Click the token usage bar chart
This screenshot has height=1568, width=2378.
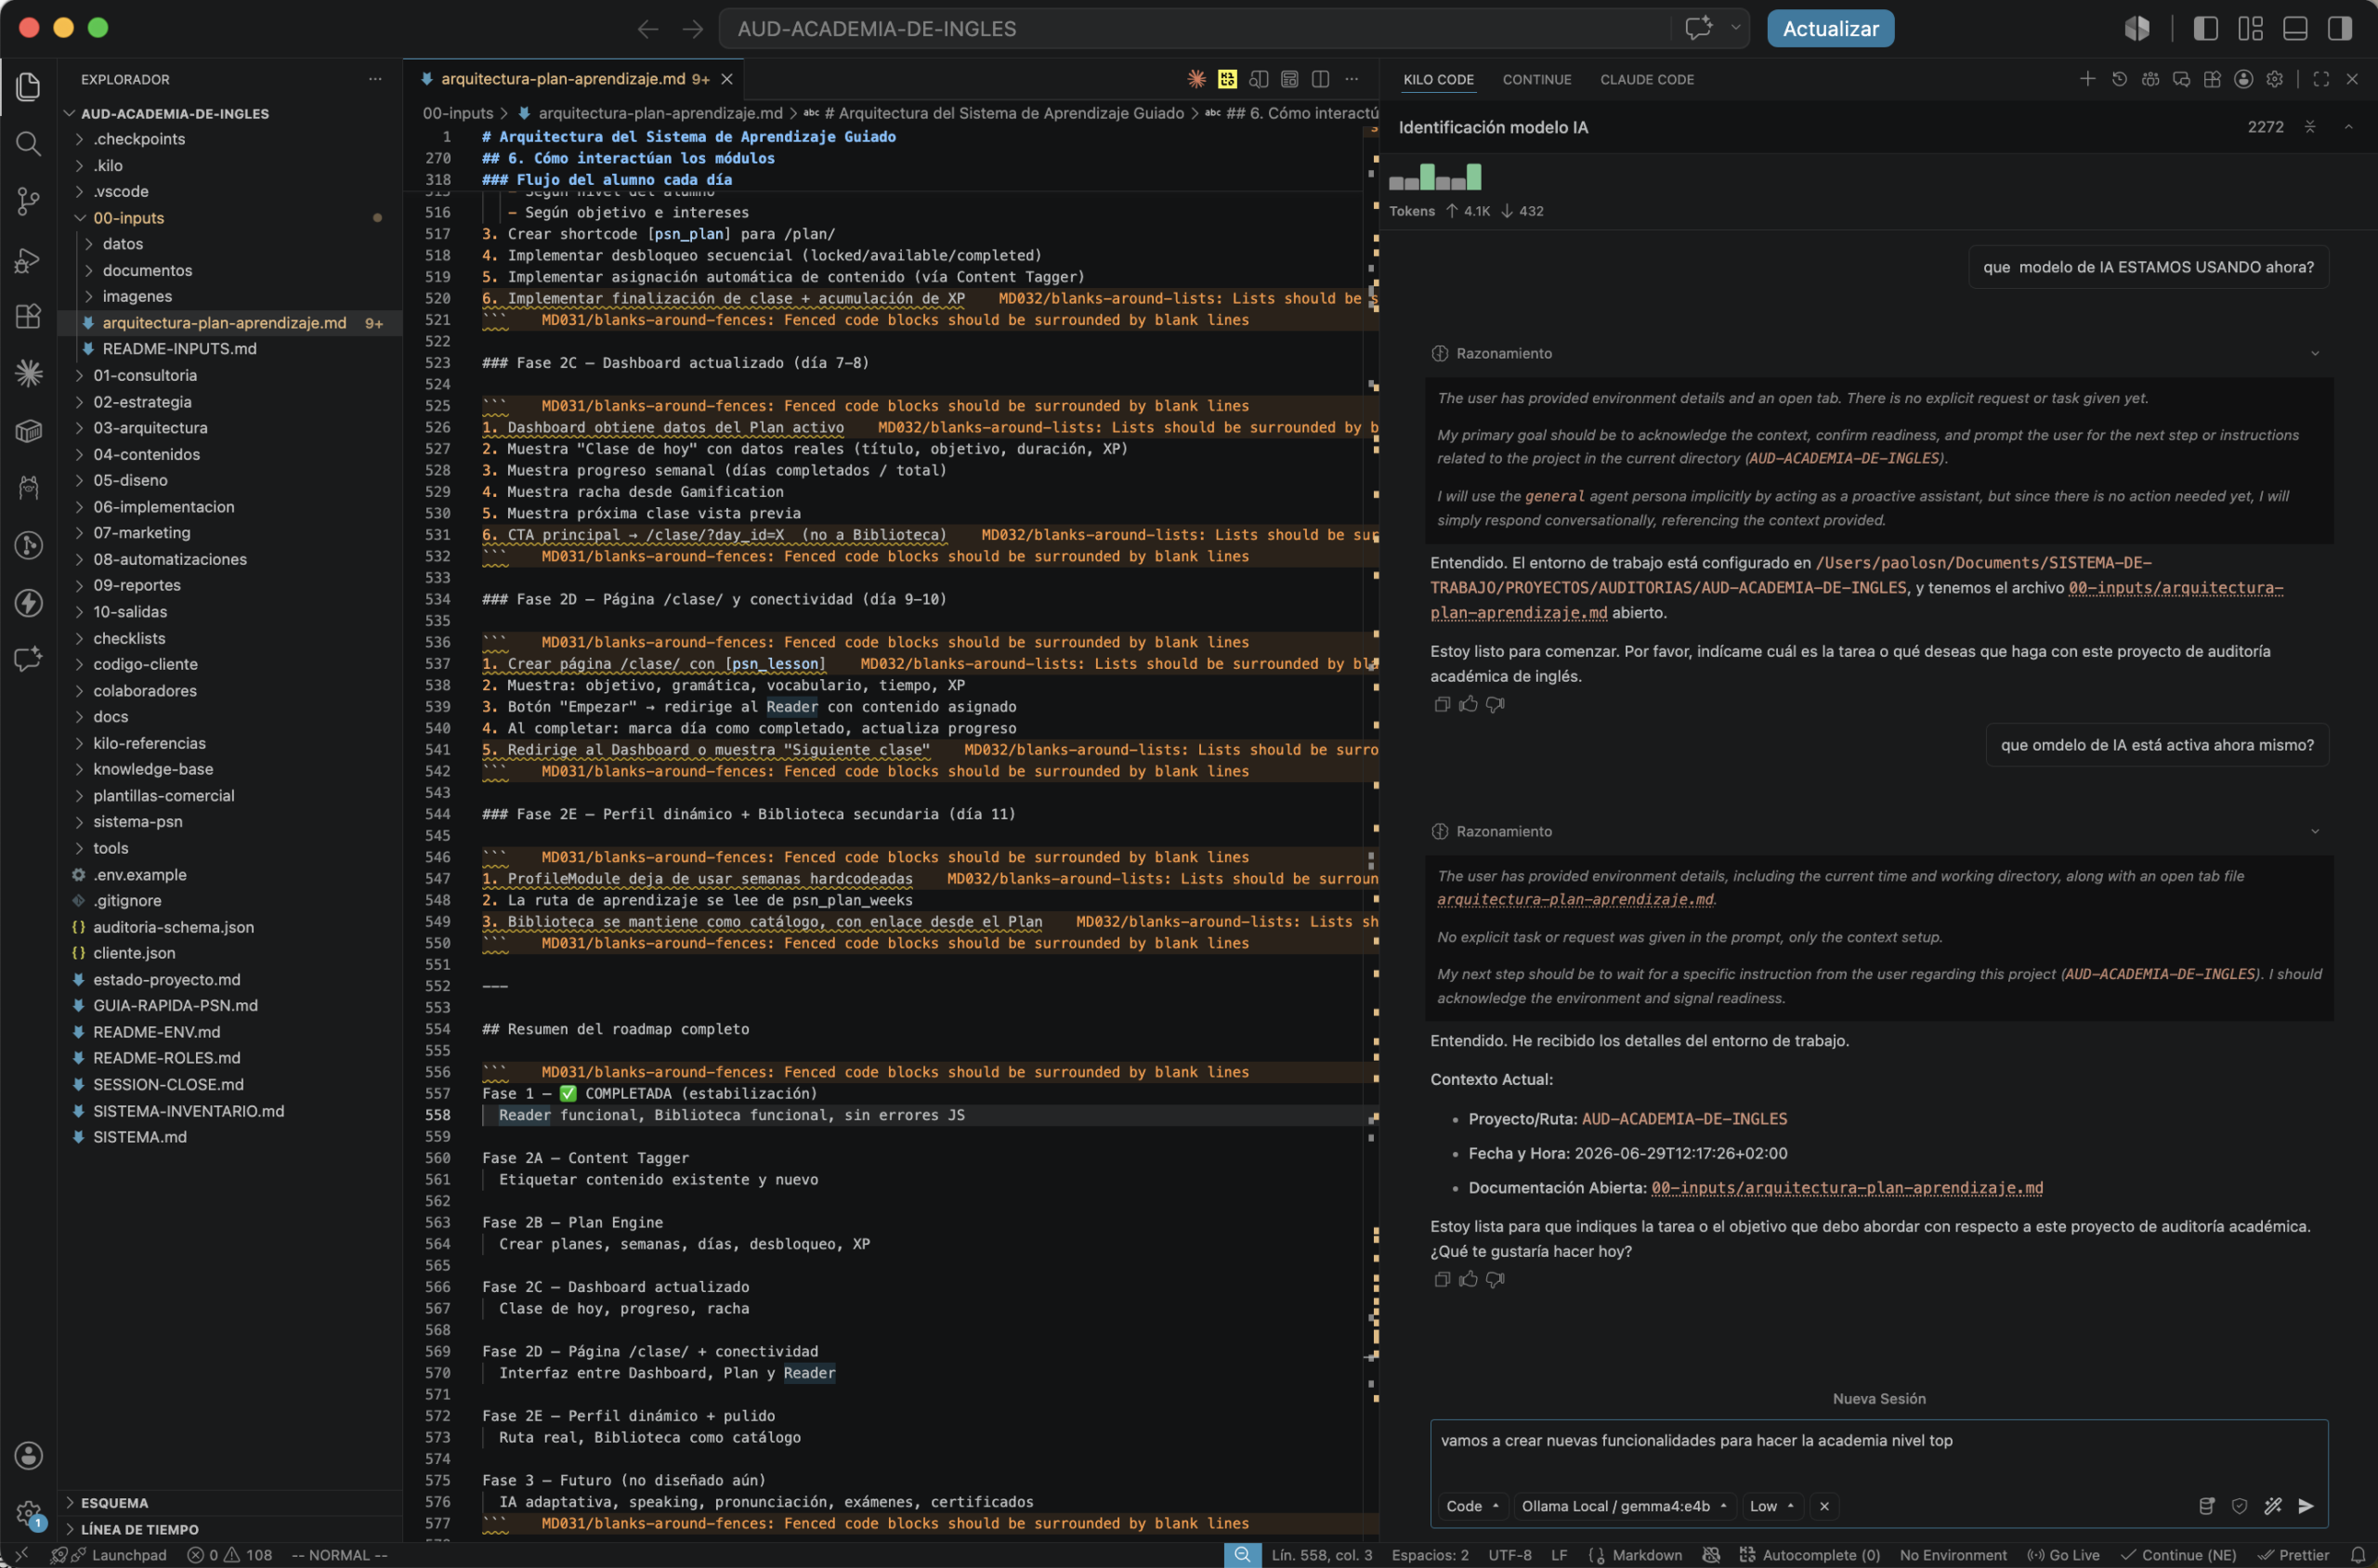pyautogui.click(x=1434, y=177)
